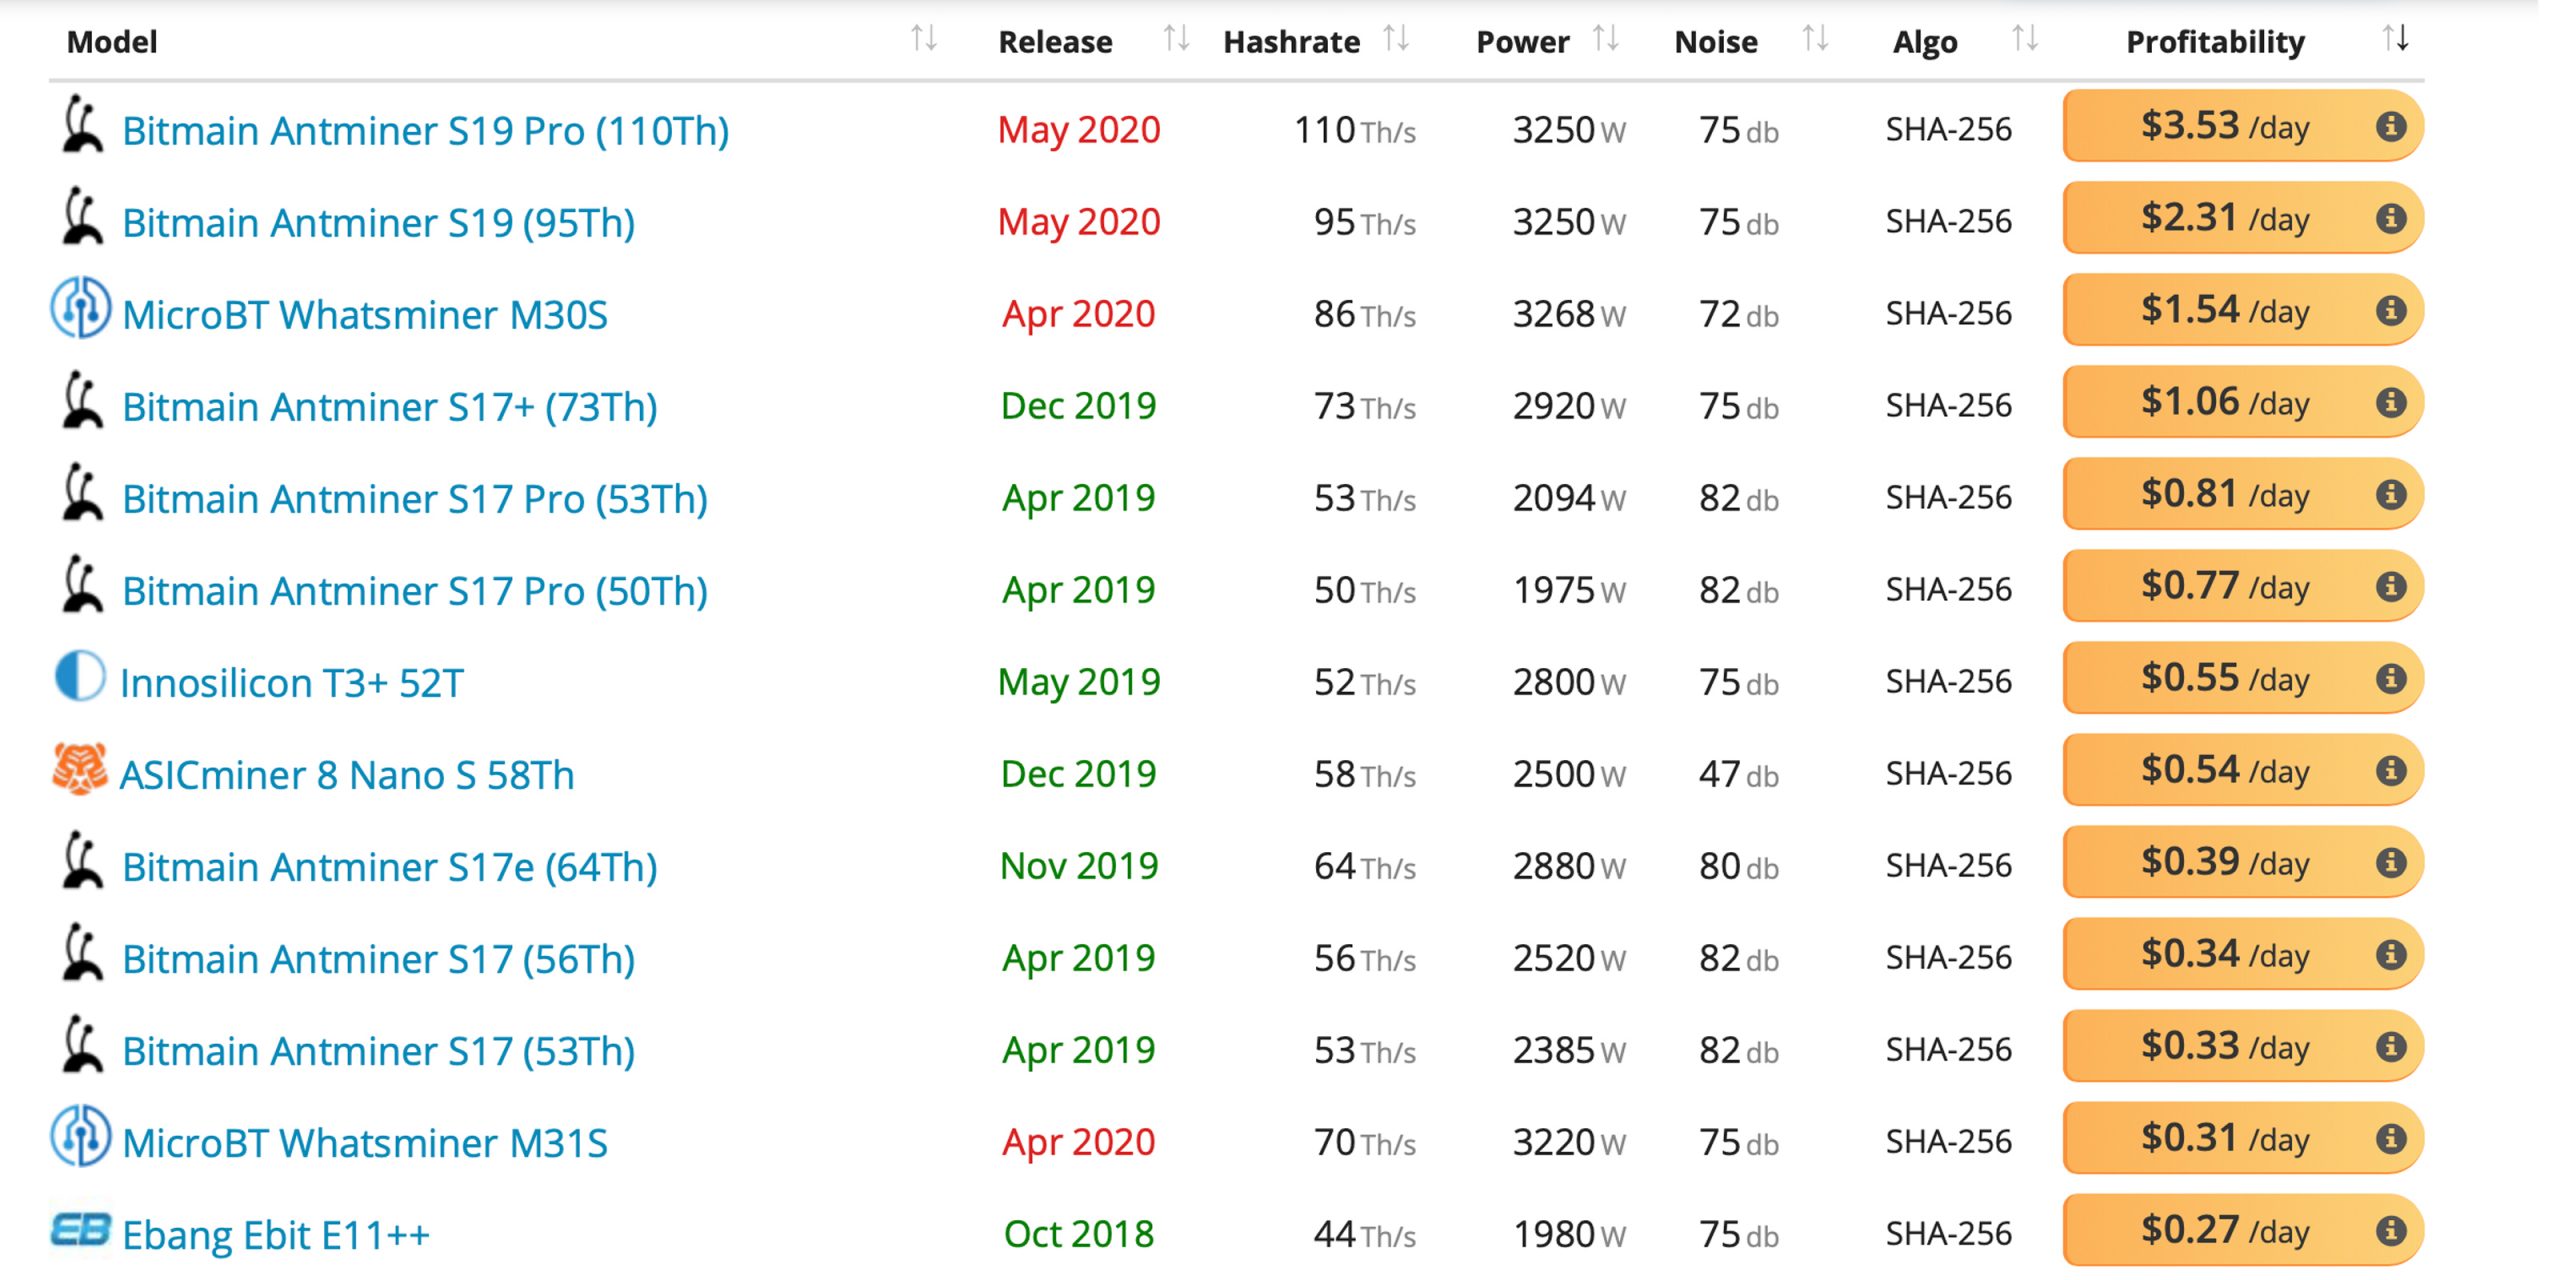Image resolution: width=2560 pixels, height=1280 pixels.
Task: Click Bitmain logo beside Antminer S19 Pro
Action: pos(81,124)
